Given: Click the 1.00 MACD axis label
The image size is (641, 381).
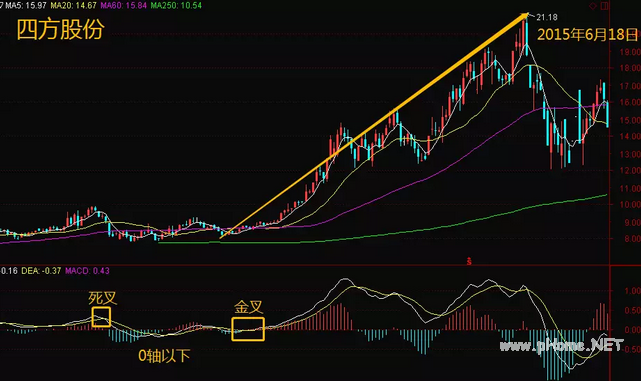Looking at the screenshot, I should [x=633, y=291].
